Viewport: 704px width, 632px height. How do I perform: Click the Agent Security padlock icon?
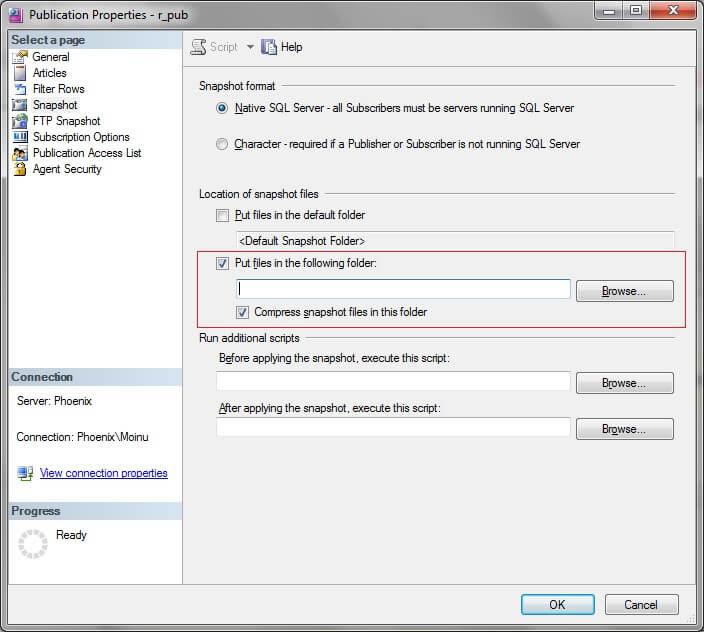click(20, 169)
